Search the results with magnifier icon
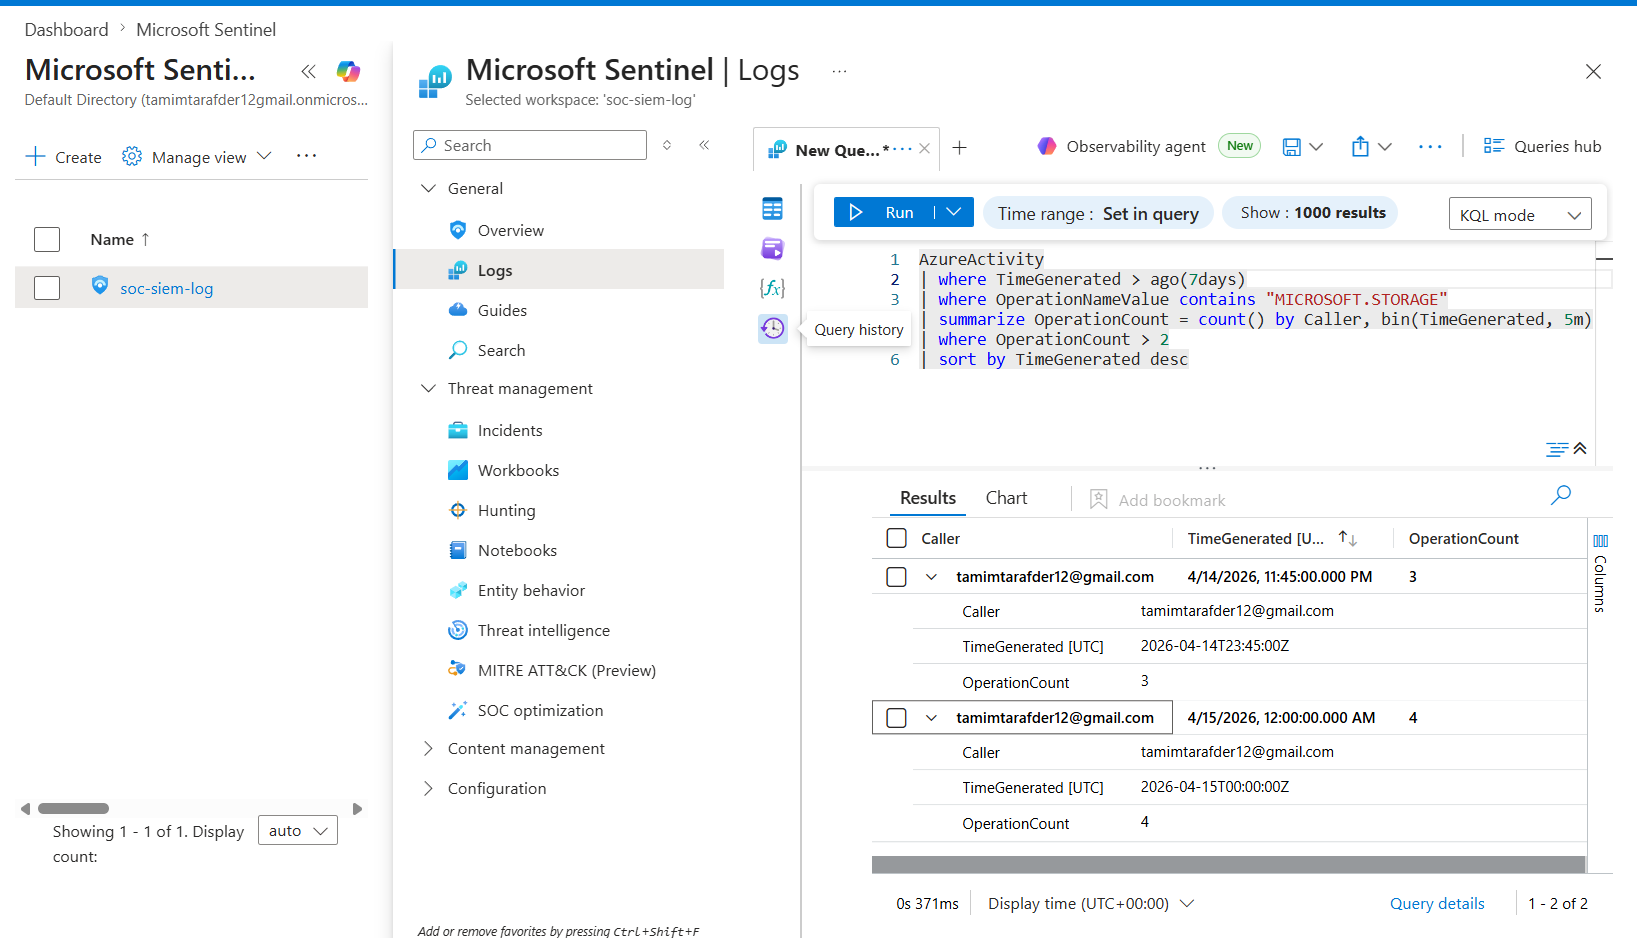 [x=1560, y=495]
